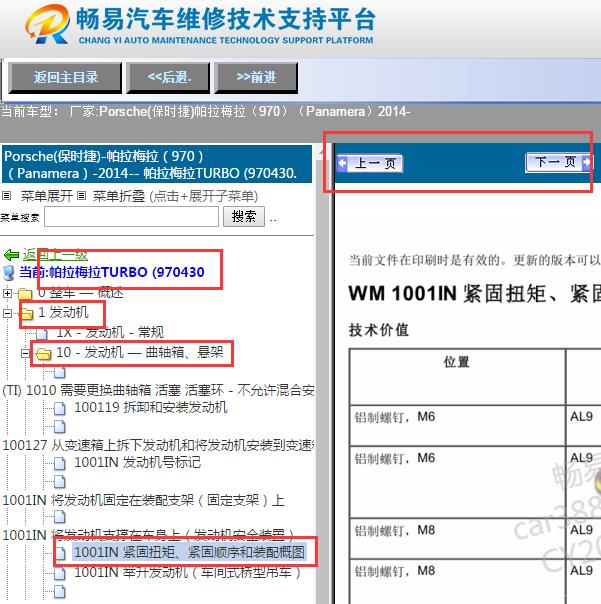Click the green back arrow icon

tap(11, 255)
